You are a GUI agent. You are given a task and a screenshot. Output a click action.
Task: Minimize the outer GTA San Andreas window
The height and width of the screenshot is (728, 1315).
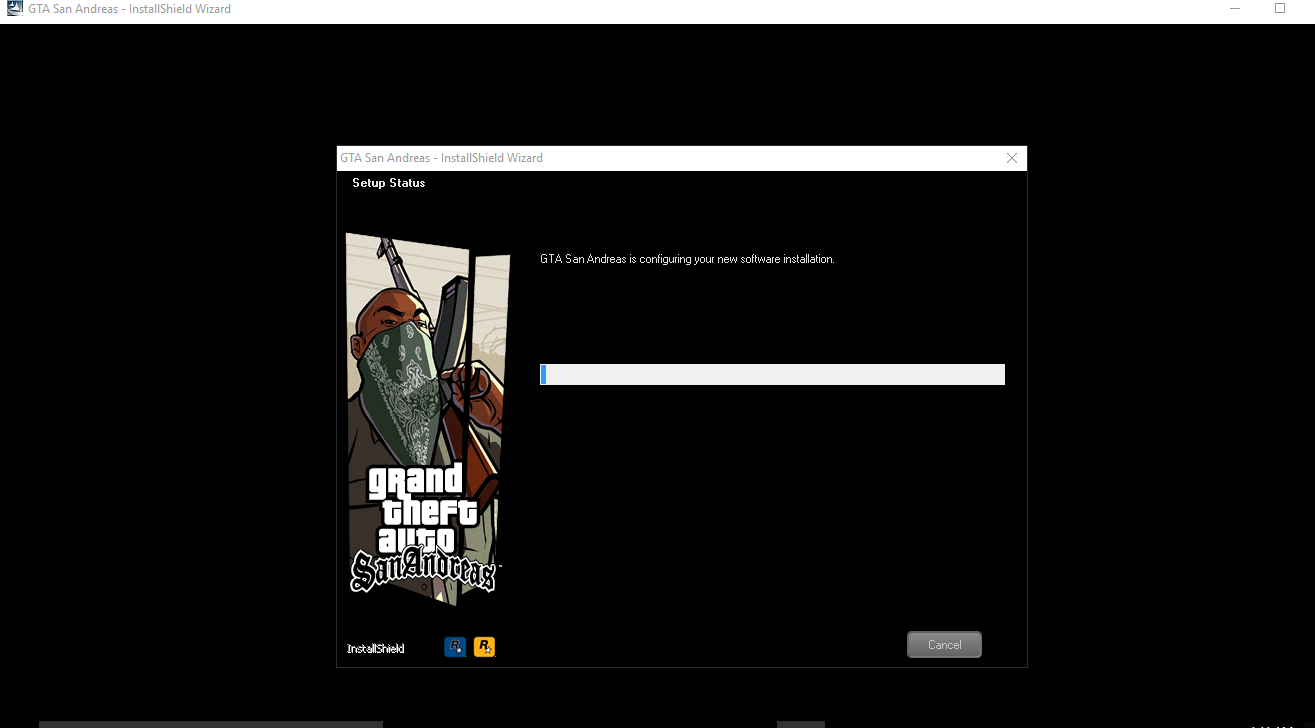1234,9
